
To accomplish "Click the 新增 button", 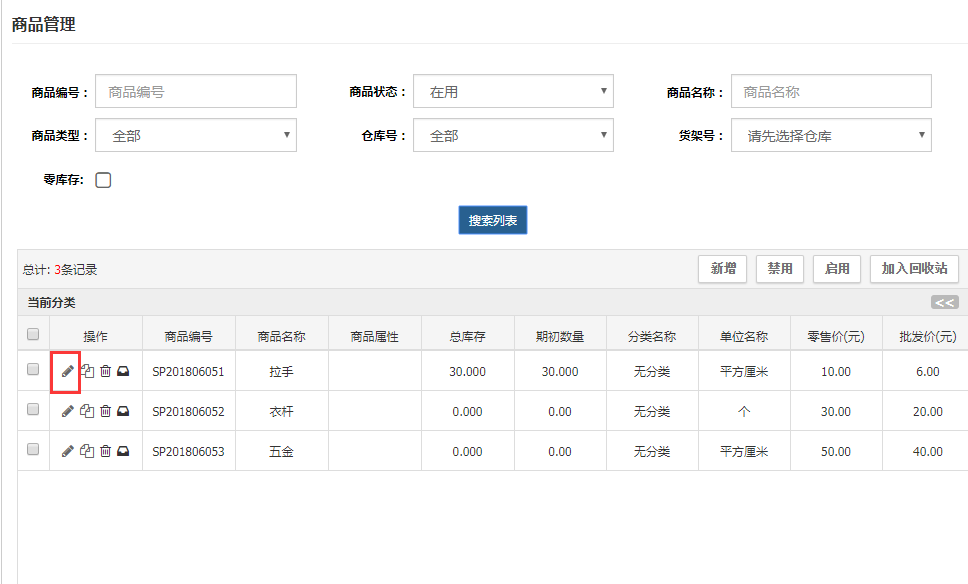I will pyautogui.click(x=722, y=269).
